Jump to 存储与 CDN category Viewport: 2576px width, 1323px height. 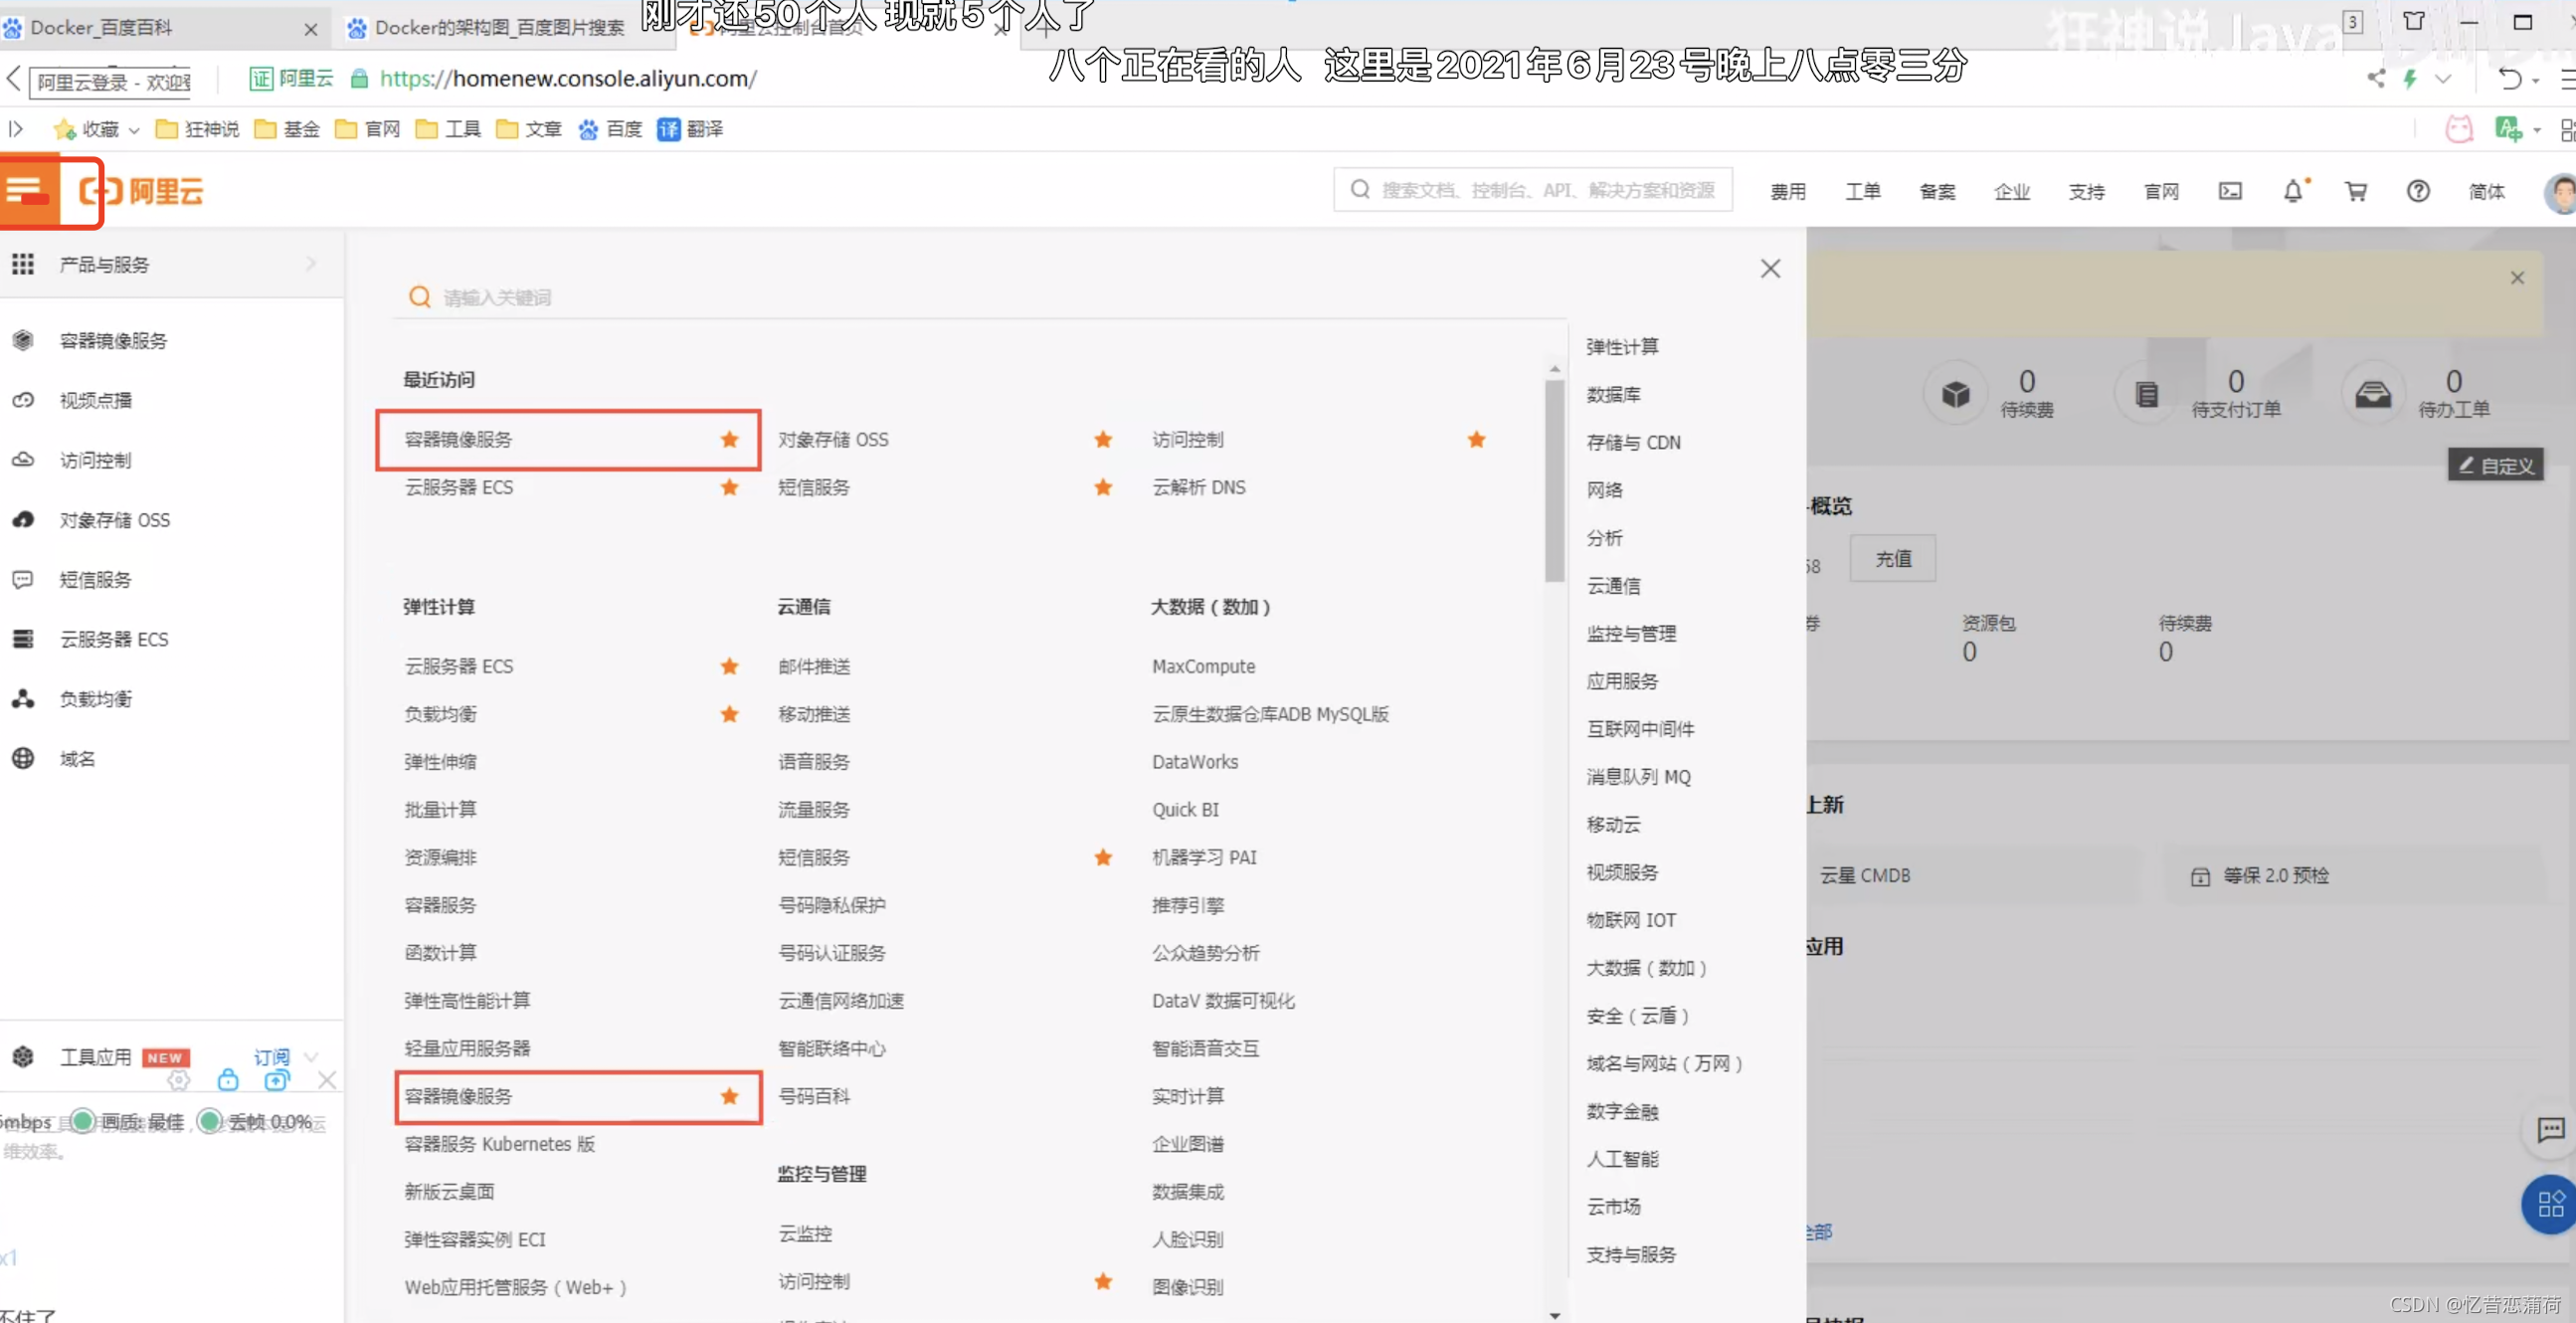coord(1633,443)
